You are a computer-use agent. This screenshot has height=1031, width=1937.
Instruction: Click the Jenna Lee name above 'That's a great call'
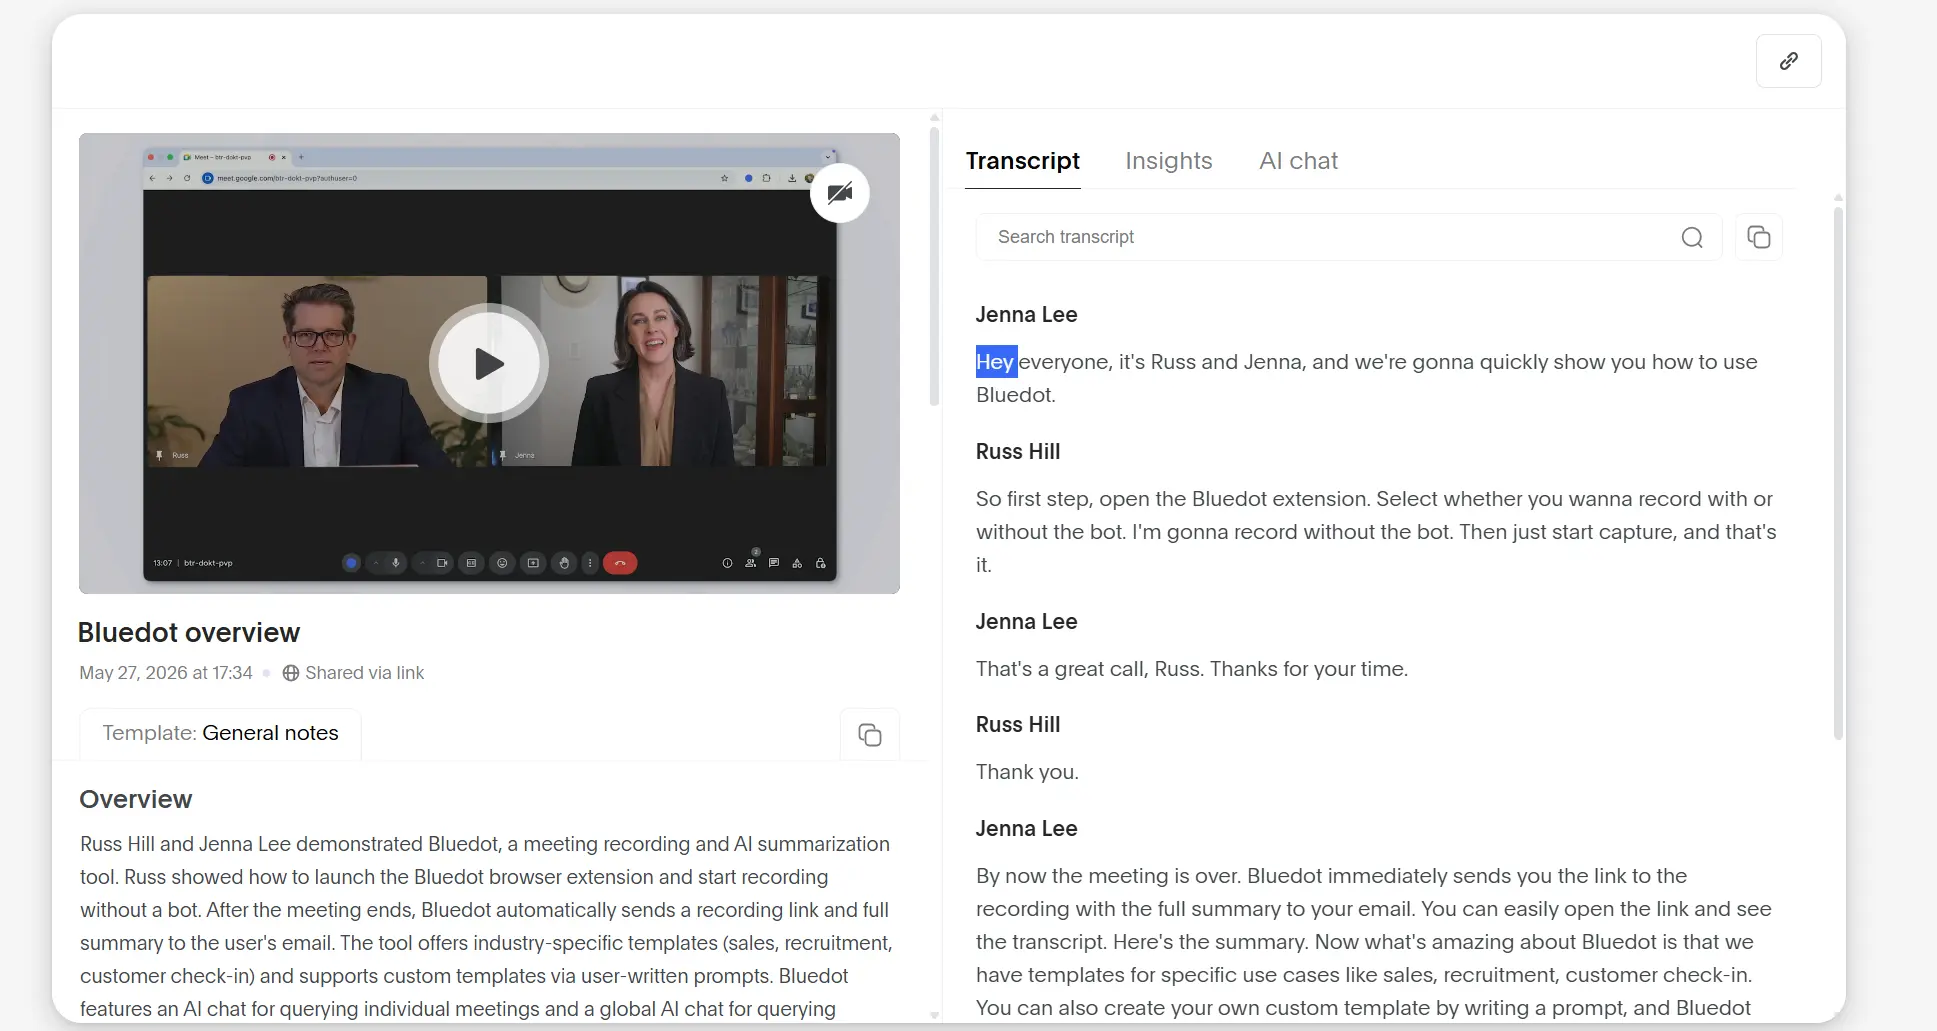tap(1026, 621)
